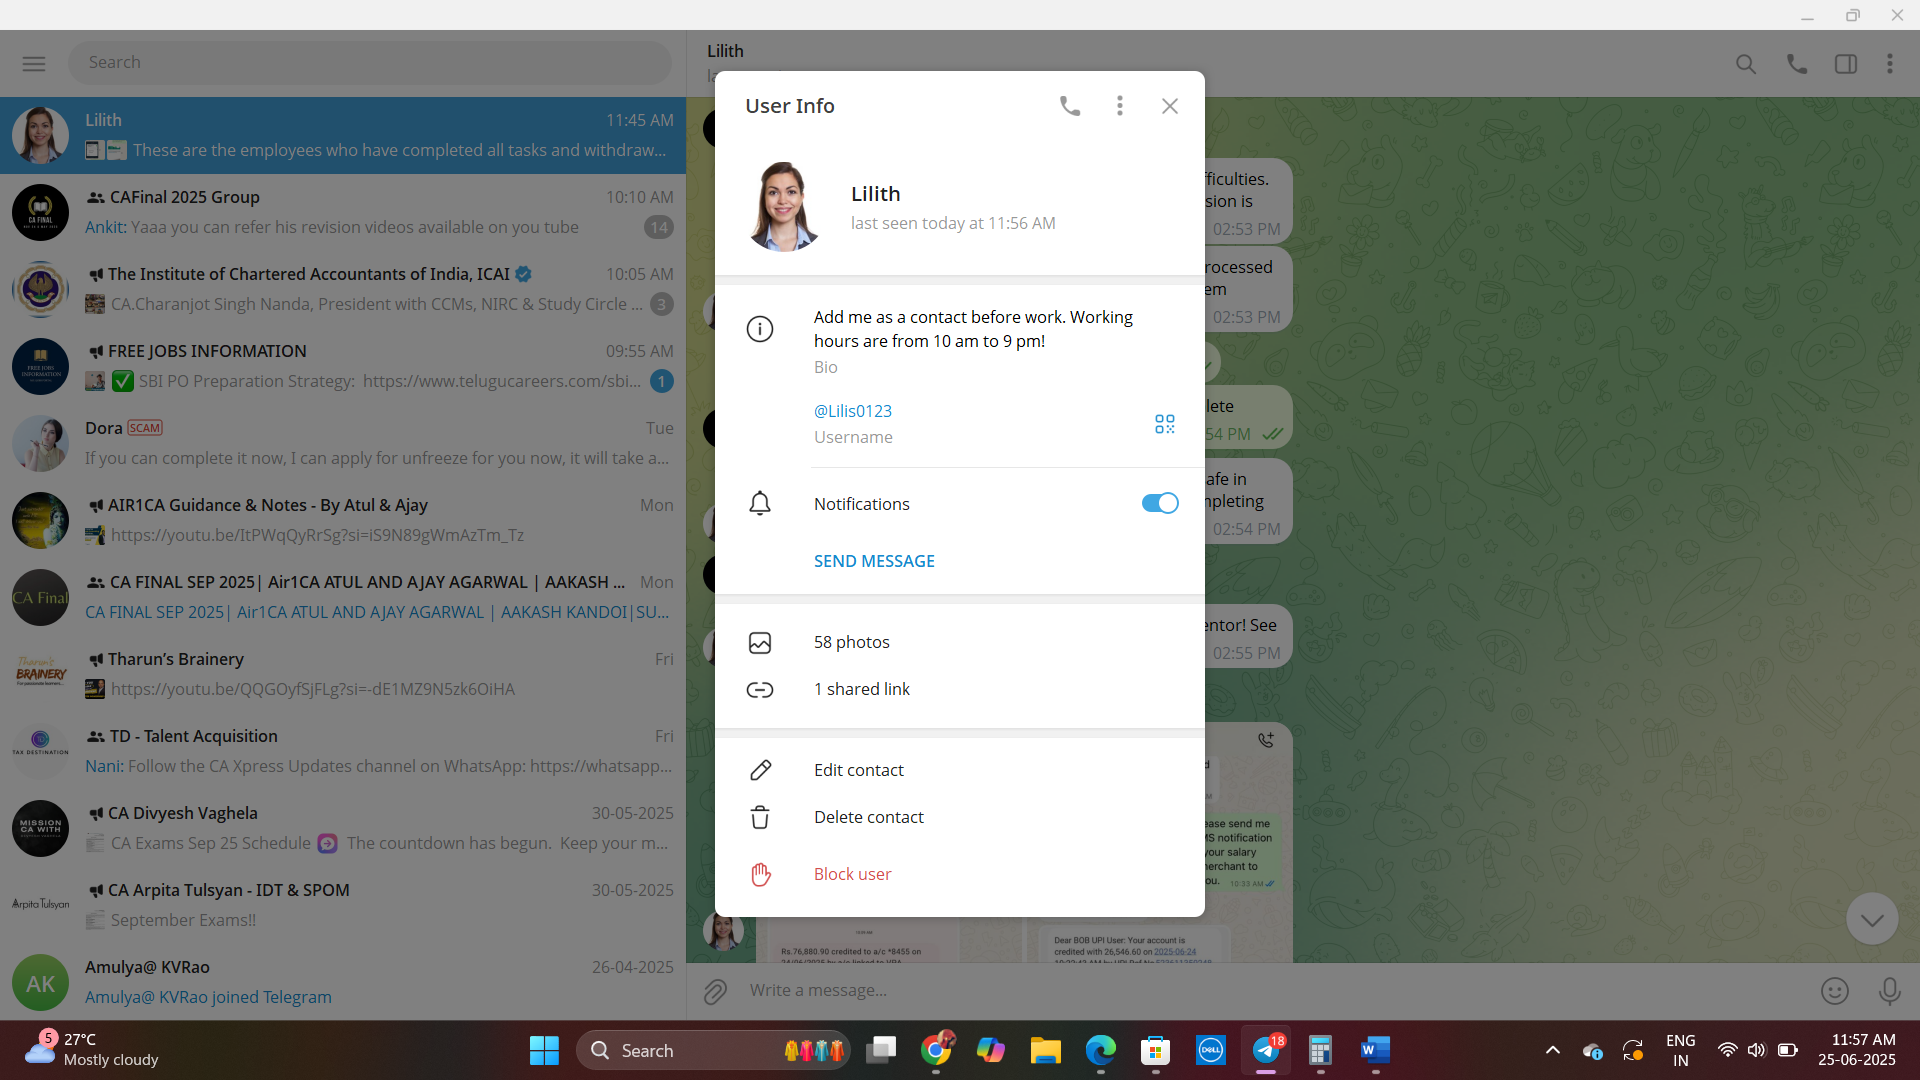
Task: Open 58 photos shared media
Action: 851,642
